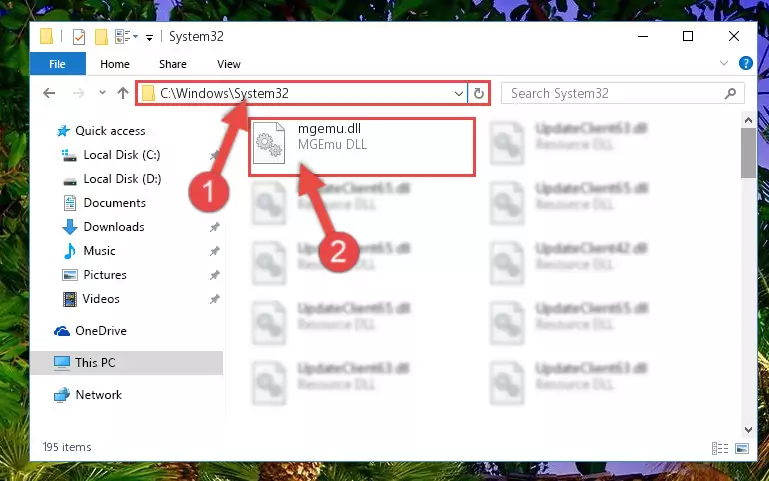Viewport: 769px width, 481px height.
Task: Click the scrollbar down arrow
Action: (x=748, y=430)
